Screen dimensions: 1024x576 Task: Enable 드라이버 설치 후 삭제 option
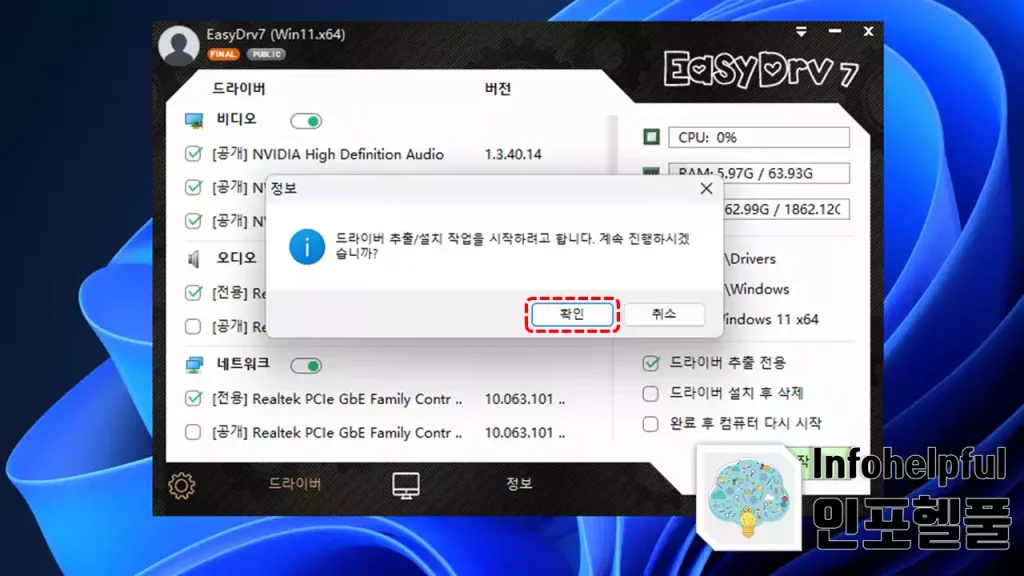pos(650,393)
